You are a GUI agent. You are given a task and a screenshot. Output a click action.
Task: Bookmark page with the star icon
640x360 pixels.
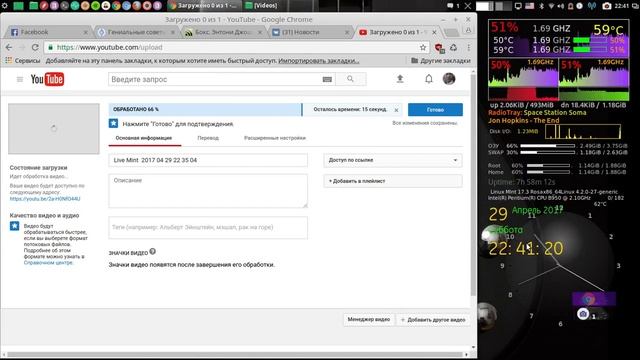[x=423, y=47]
